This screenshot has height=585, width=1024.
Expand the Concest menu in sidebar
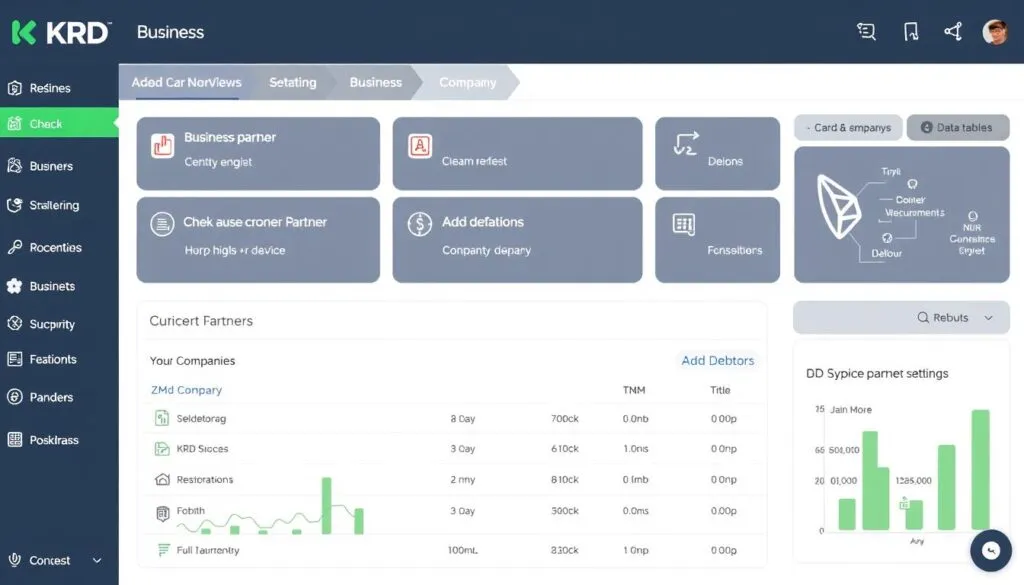[x=97, y=561]
